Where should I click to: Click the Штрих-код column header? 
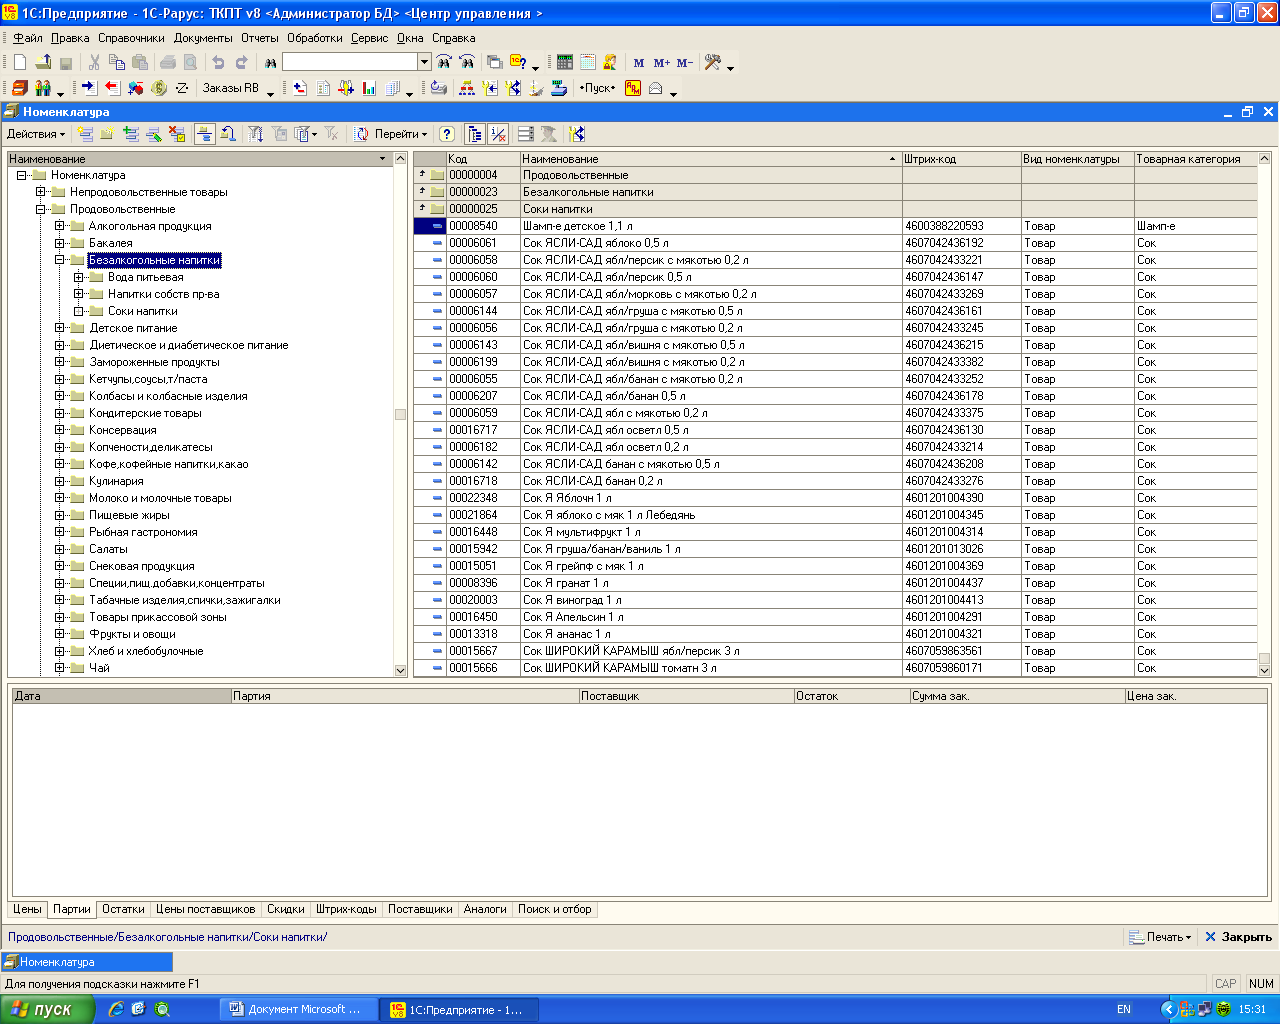coord(961,159)
